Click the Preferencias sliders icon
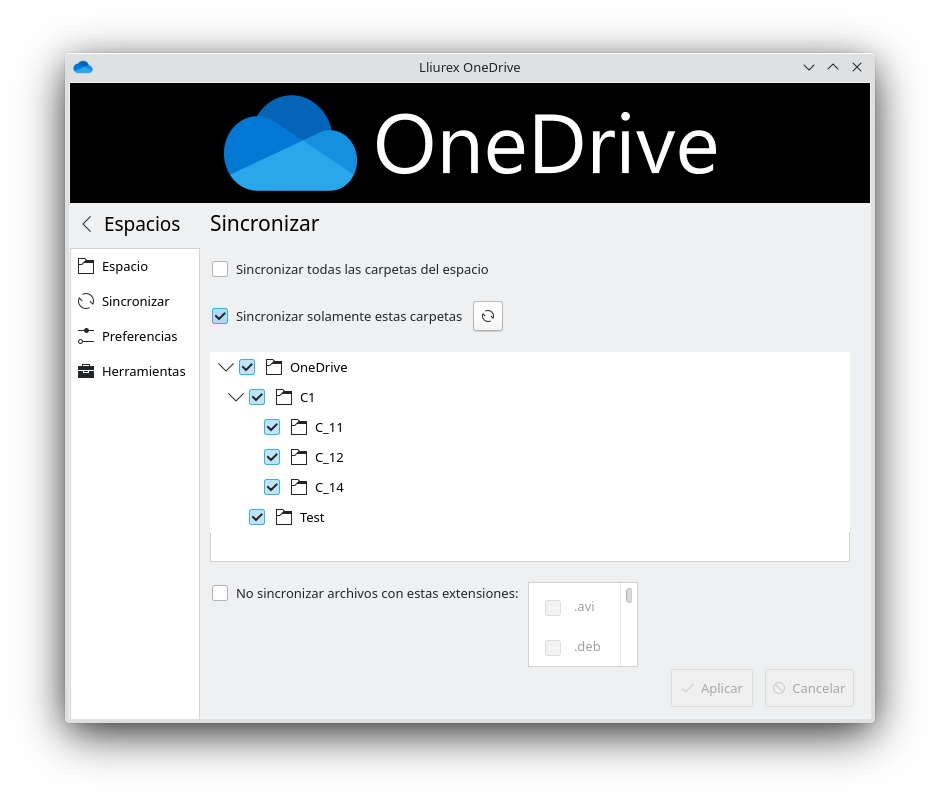Image resolution: width=940 pixels, height=800 pixels. click(x=86, y=336)
